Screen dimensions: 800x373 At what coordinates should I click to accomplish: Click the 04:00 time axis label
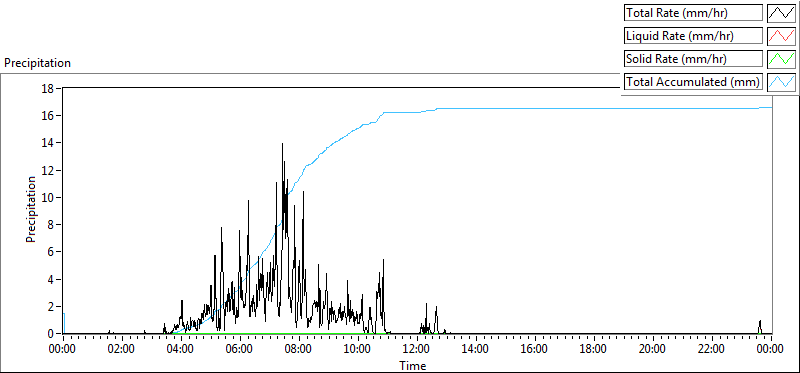click(x=181, y=350)
